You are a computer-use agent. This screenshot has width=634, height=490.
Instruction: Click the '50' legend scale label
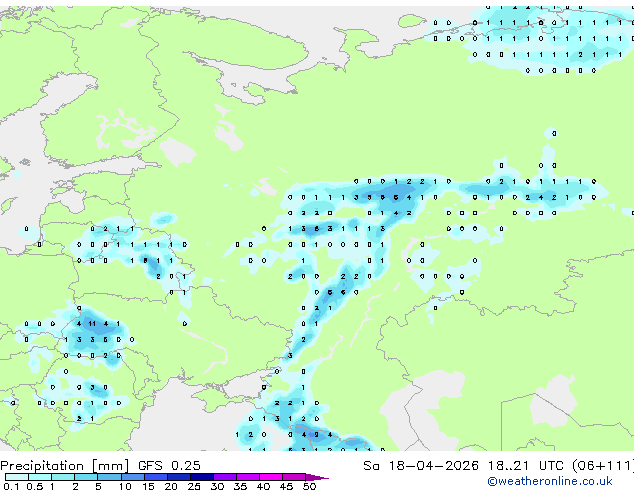pos(309,486)
